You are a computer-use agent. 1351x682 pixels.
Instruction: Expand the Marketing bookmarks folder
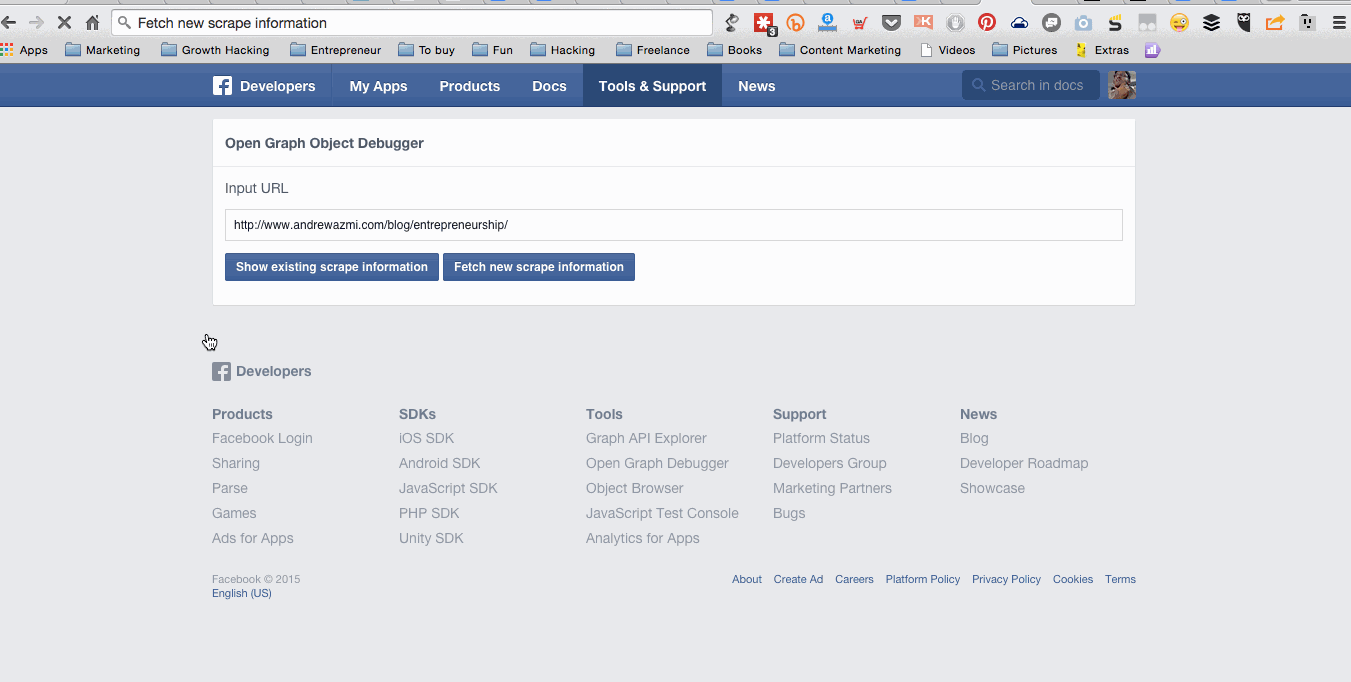(x=103, y=50)
